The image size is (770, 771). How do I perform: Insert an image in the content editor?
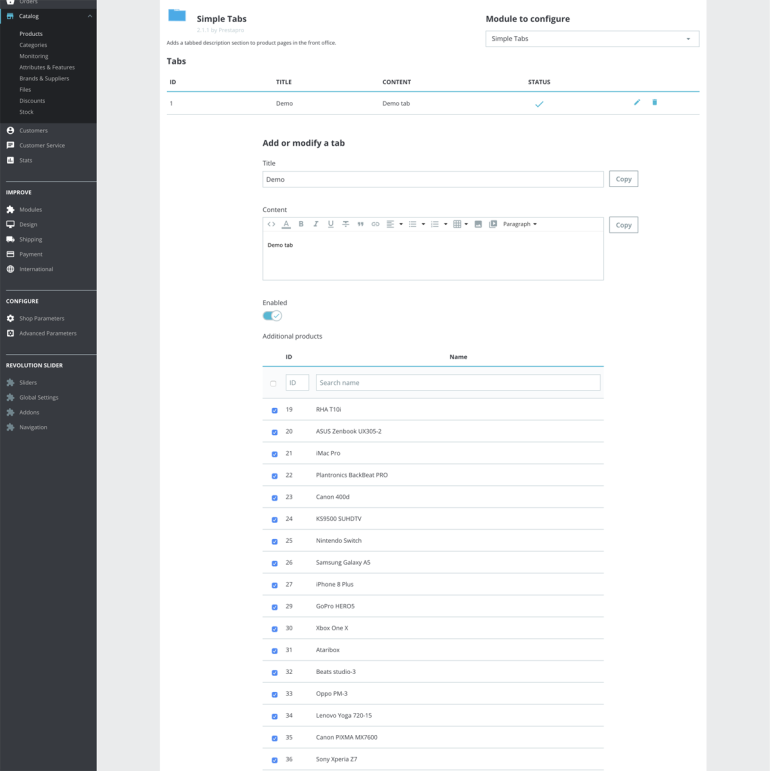478,224
